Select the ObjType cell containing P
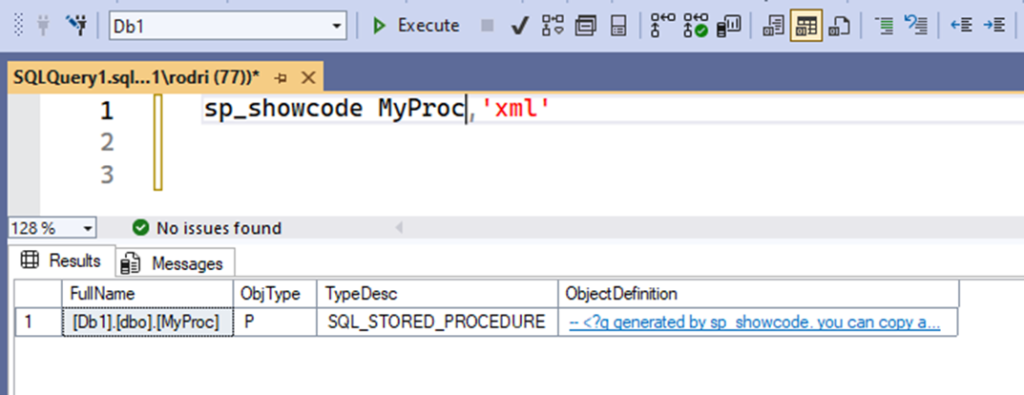1024x395 pixels. click(275, 322)
